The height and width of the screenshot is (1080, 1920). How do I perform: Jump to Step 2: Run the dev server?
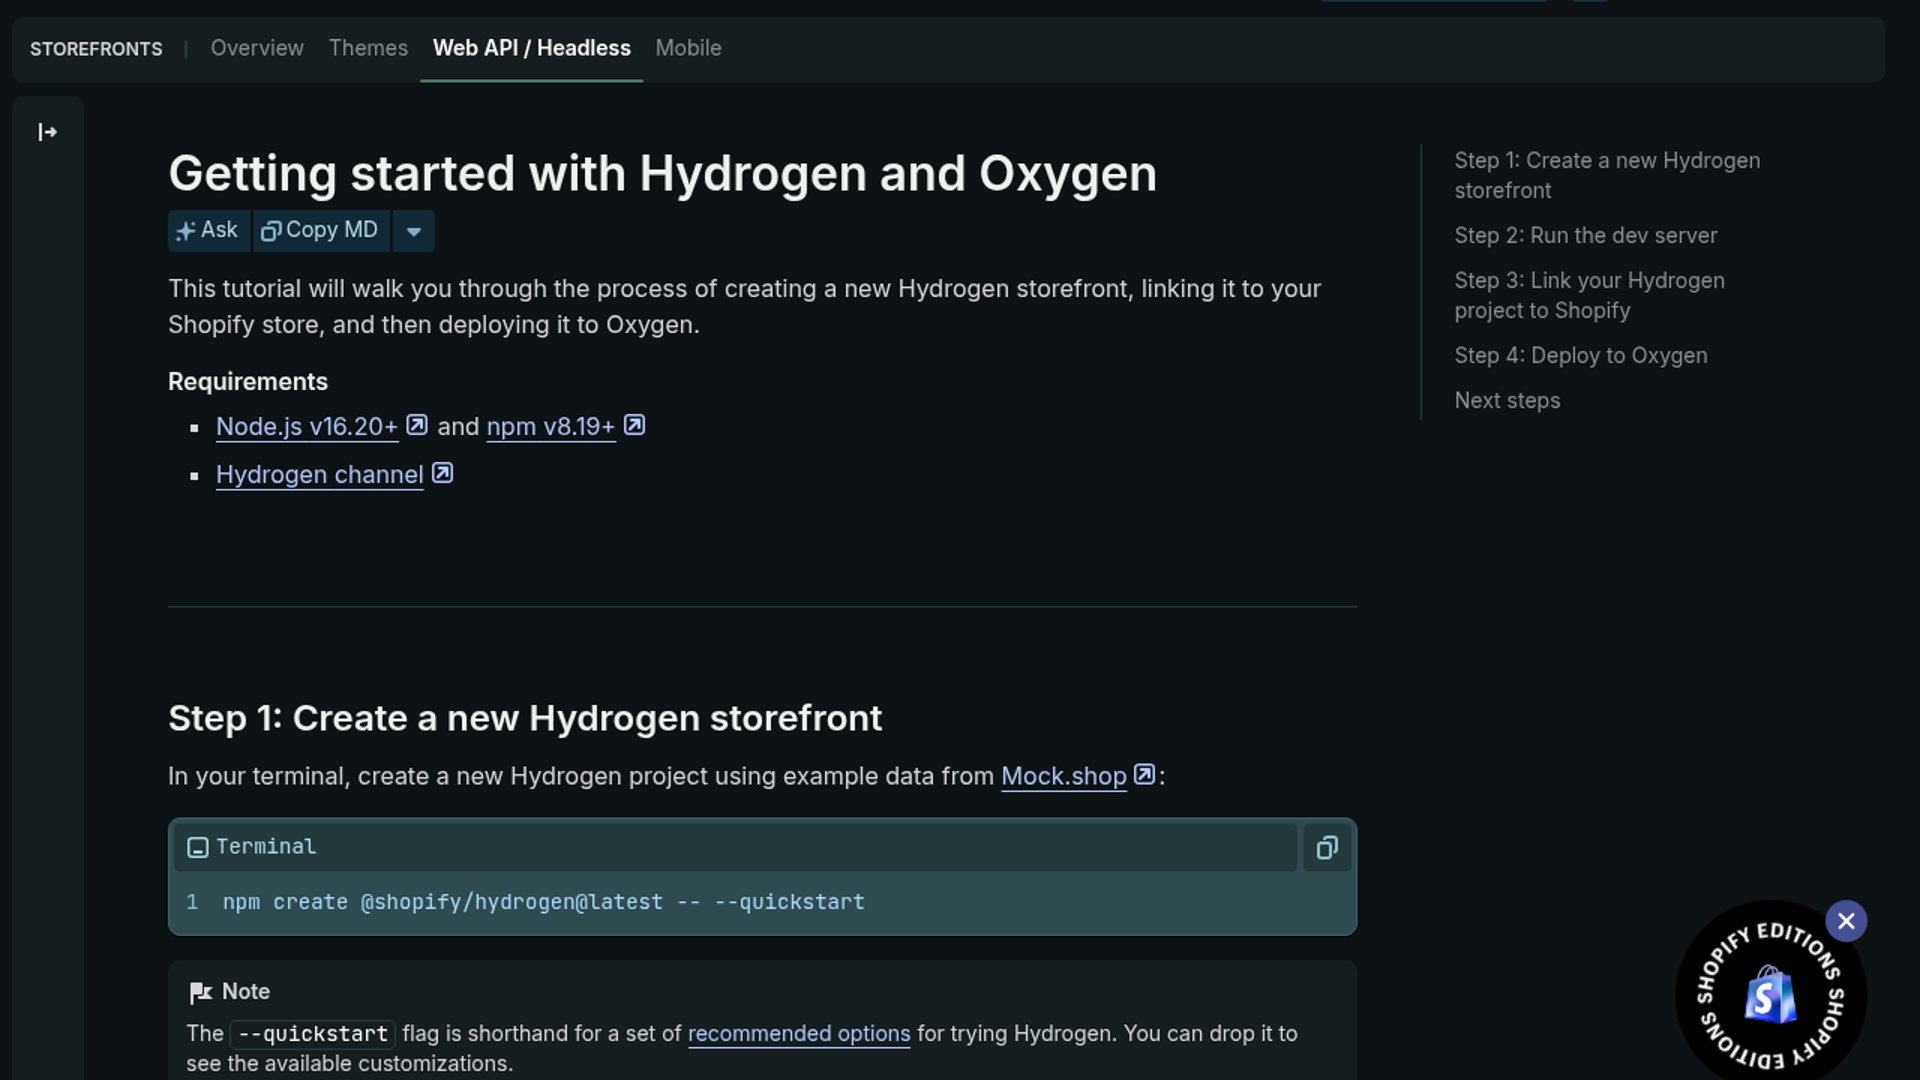pos(1585,236)
